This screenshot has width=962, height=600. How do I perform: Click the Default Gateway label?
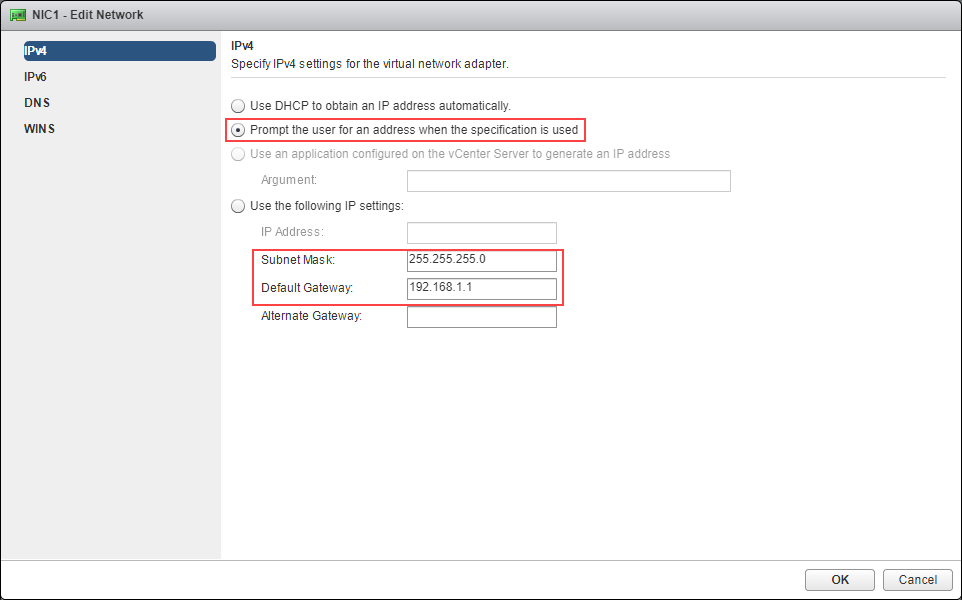coord(307,288)
